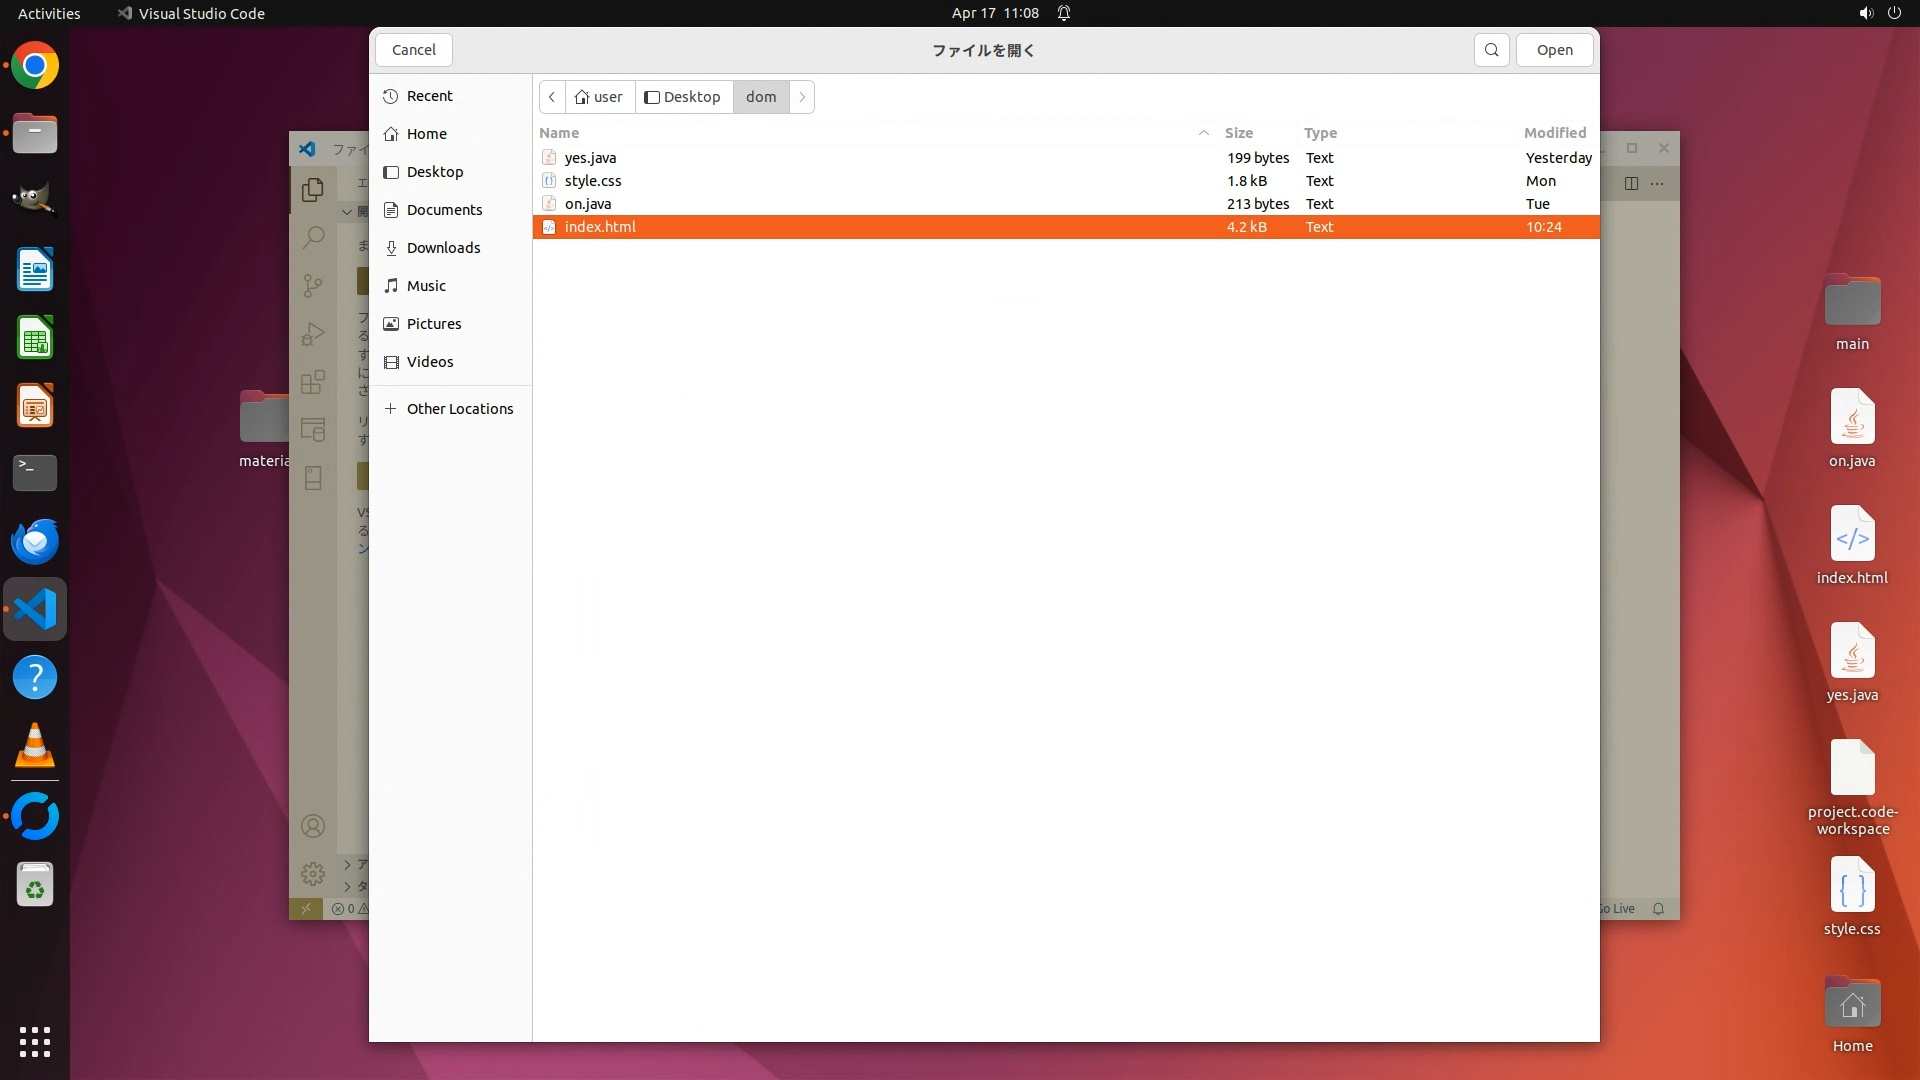This screenshot has width=1920, height=1080.
Task: Sort files by Size column
Action: point(1238,133)
